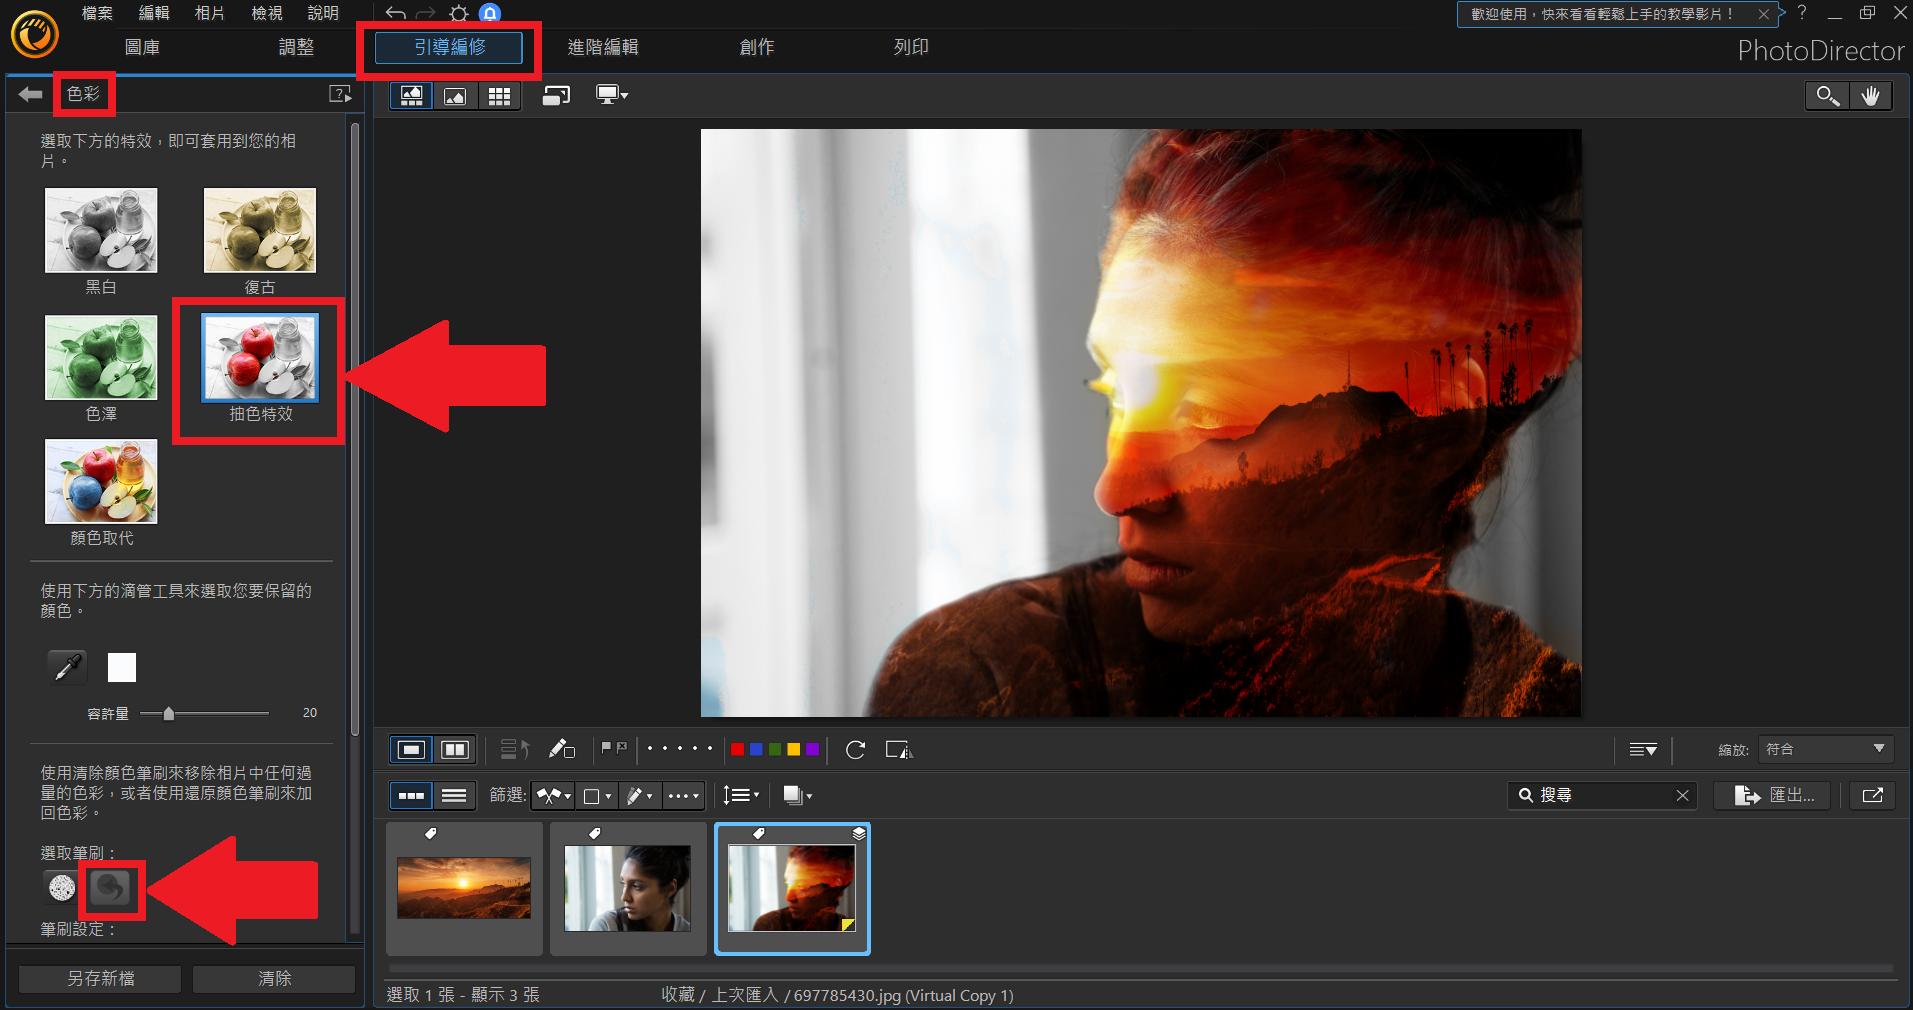
Task: Open the flag filter dropdown
Action: [554, 796]
